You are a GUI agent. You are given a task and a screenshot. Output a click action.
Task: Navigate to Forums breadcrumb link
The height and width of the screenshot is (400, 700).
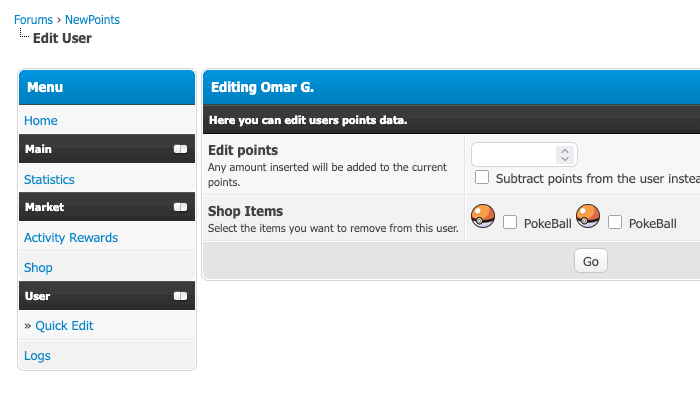click(x=33, y=20)
